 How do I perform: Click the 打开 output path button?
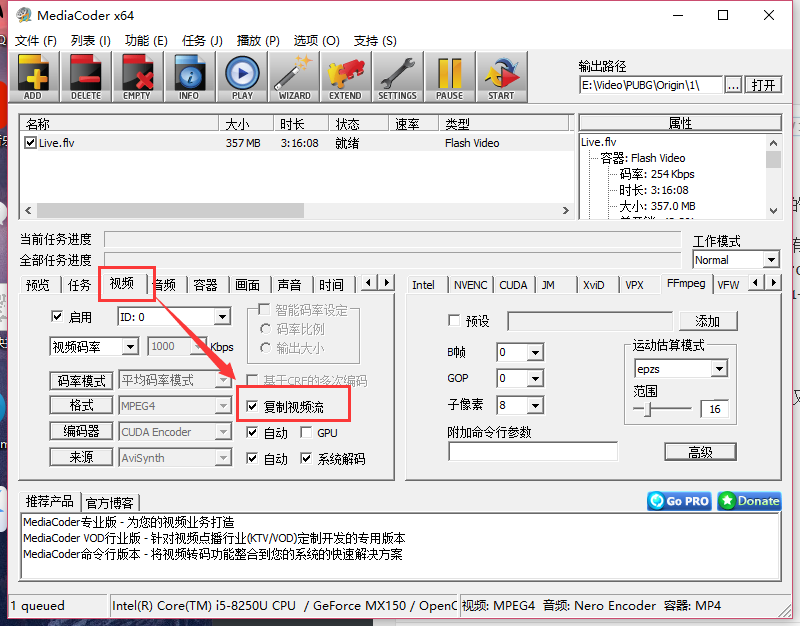[x=763, y=85]
